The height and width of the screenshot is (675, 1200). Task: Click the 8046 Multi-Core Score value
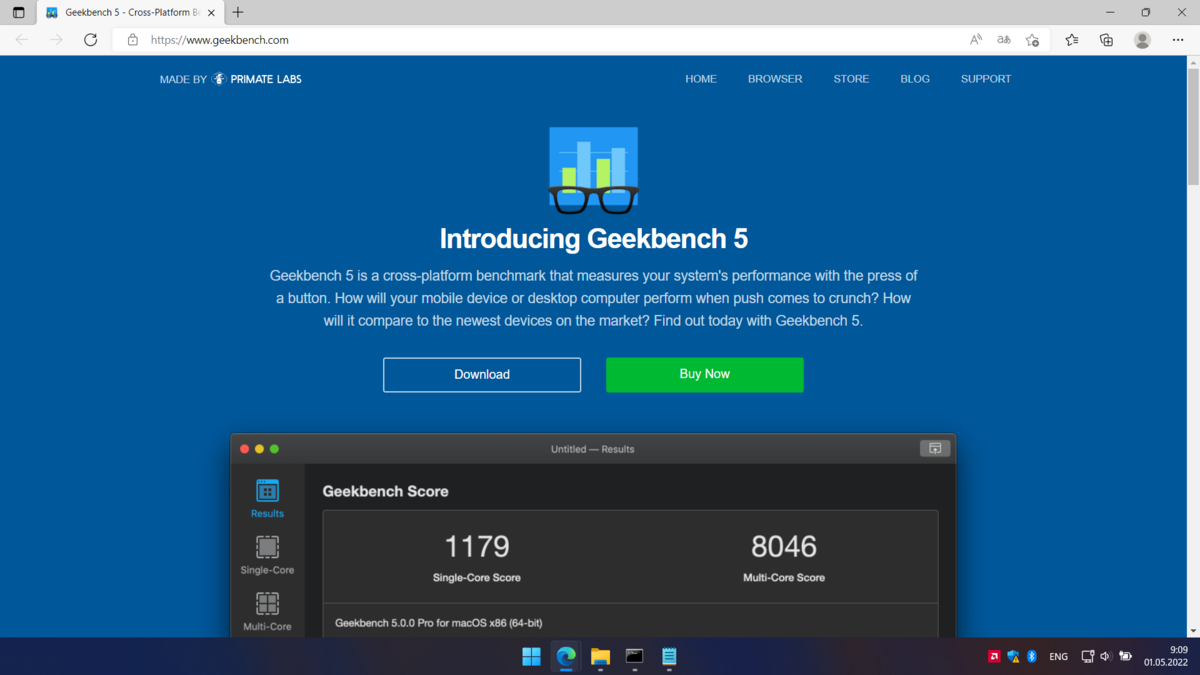point(784,546)
